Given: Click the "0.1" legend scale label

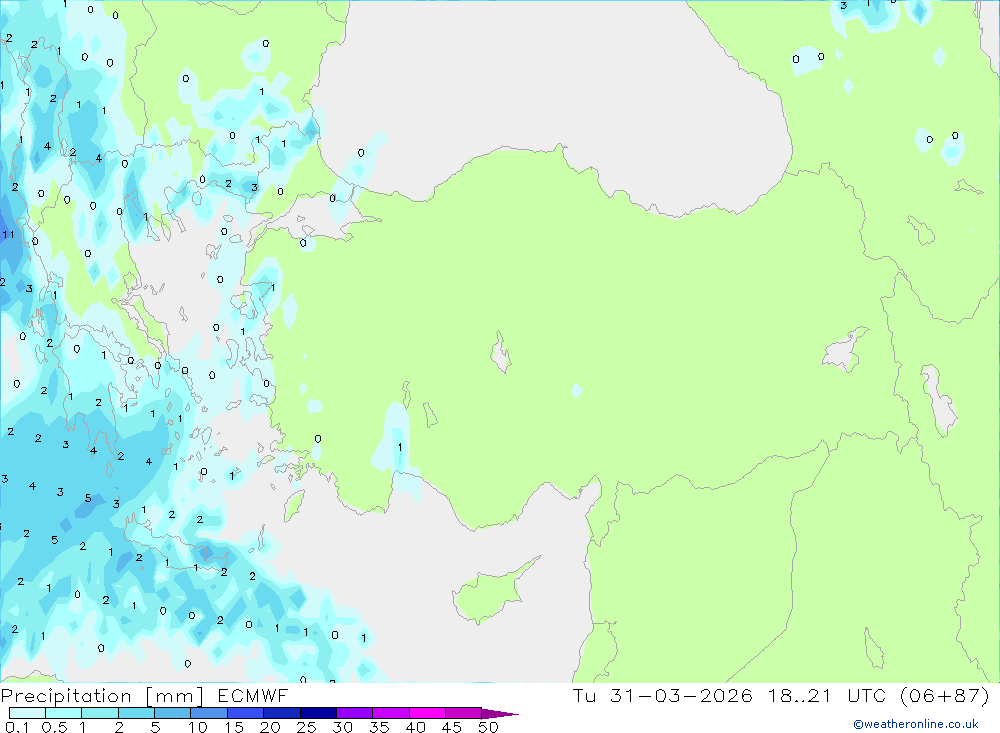Looking at the screenshot, I should pos(17,727).
